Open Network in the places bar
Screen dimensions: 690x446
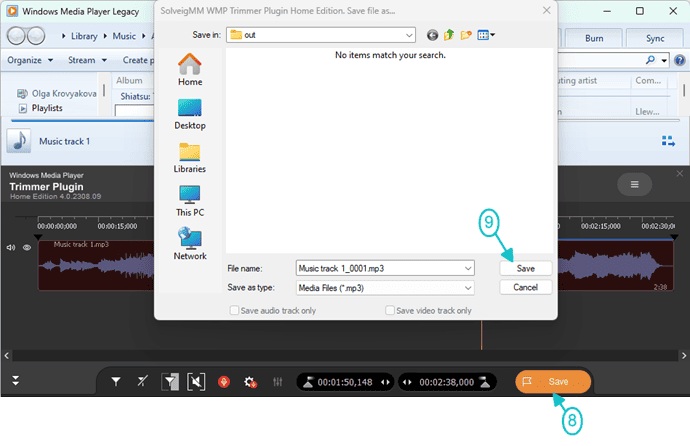click(190, 244)
